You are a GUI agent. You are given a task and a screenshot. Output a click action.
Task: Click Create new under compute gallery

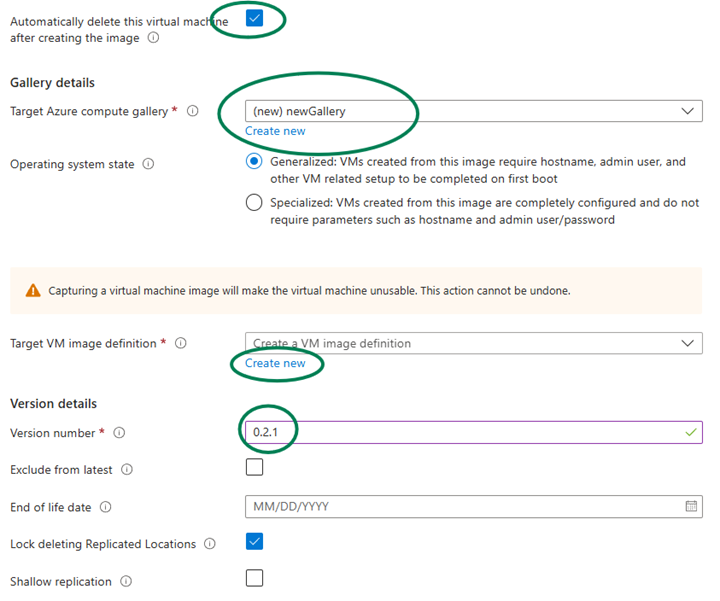pyautogui.click(x=275, y=131)
